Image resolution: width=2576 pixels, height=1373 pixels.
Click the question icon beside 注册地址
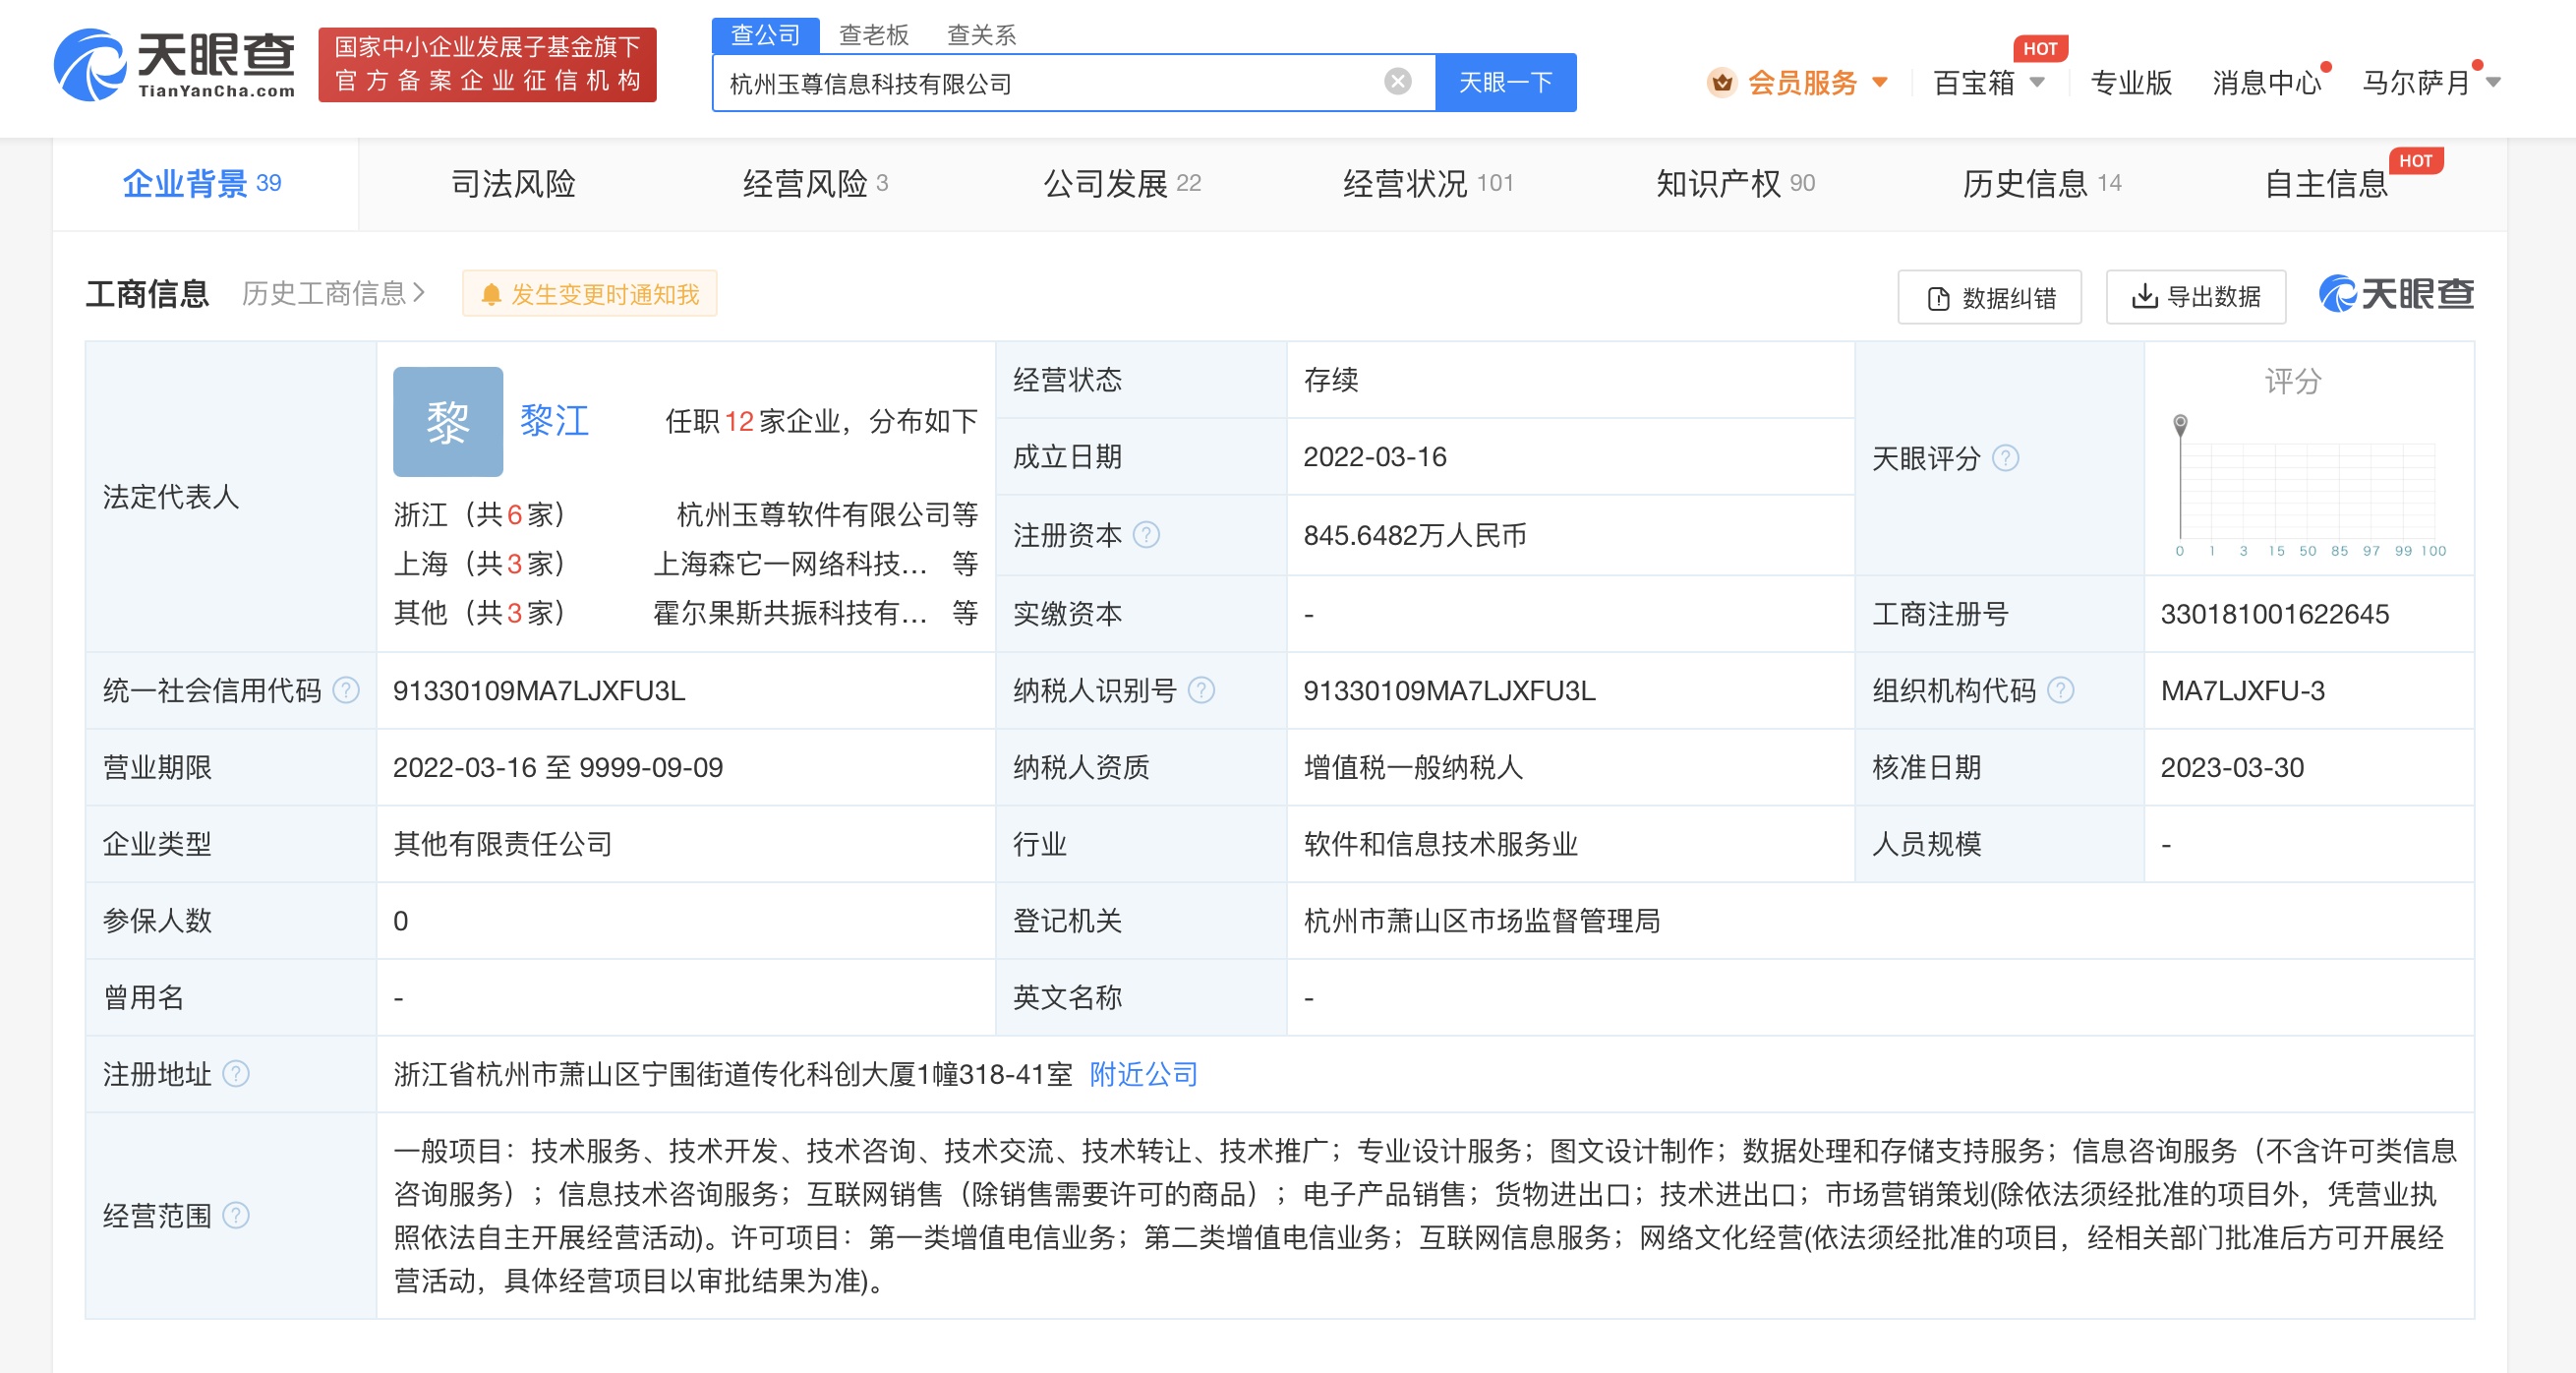(236, 1074)
